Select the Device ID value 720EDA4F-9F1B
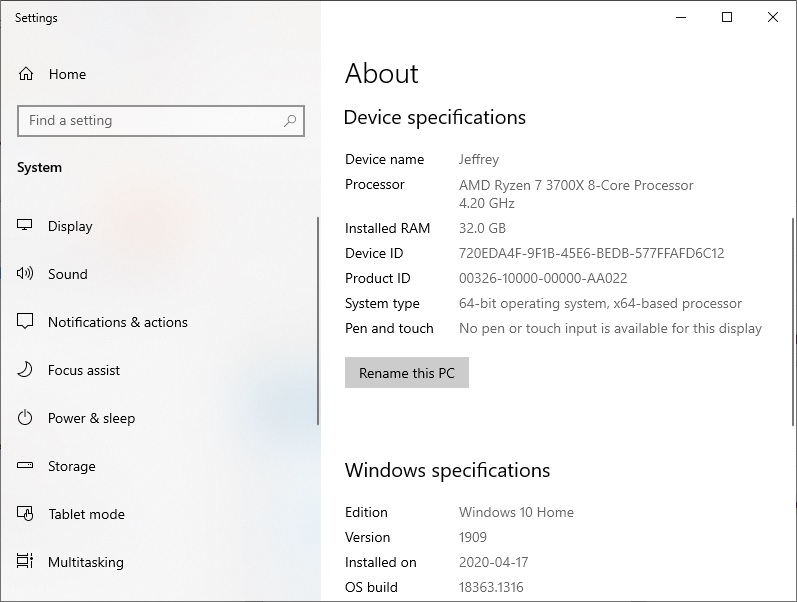797x602 pixels. 592,253
